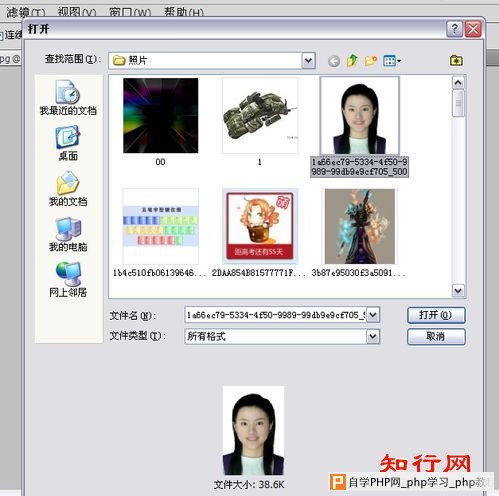
Task: Open the 窗口(W) menu
Action: tap(130, 13)
